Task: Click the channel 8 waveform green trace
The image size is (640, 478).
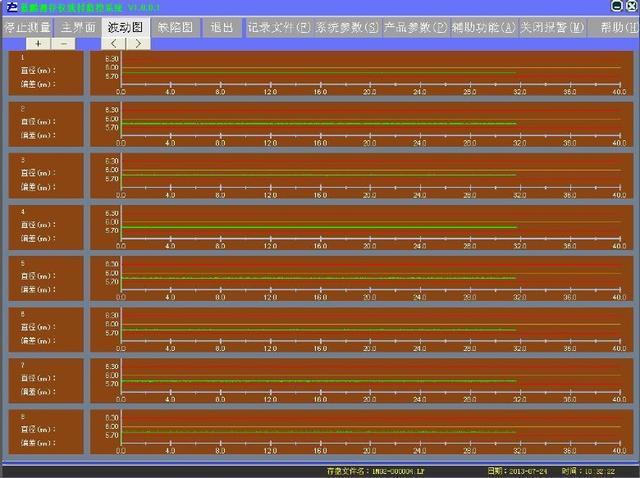Action: click(x=300, y=432)
